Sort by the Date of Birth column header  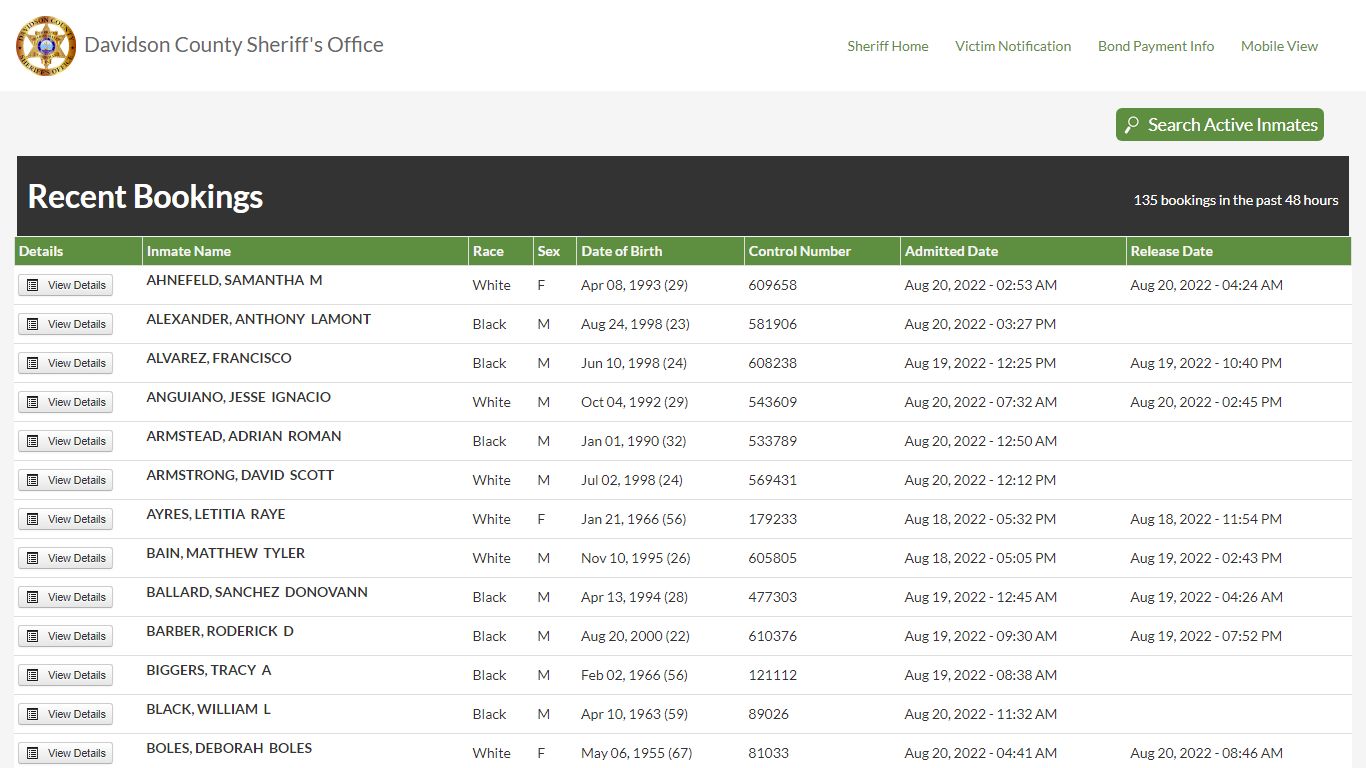point(660,251)
